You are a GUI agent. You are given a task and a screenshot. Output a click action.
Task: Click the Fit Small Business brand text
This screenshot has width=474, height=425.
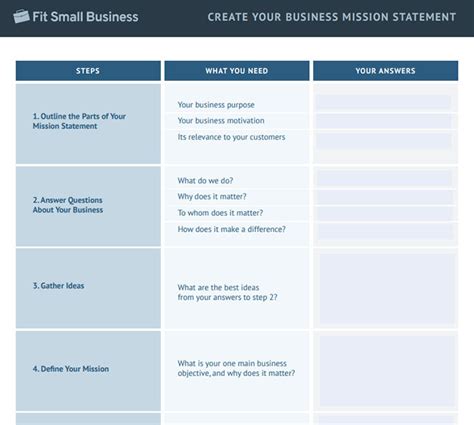tap(85, 17)
